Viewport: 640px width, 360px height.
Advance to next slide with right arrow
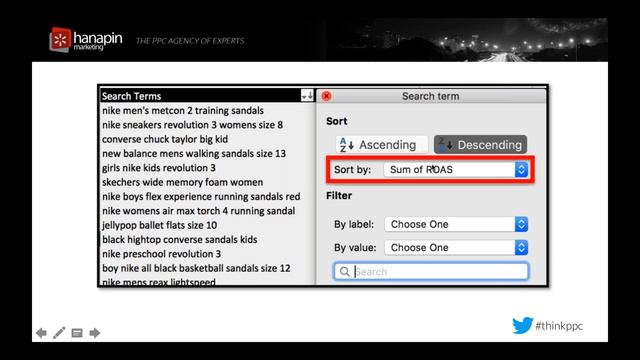click(95, 333)
